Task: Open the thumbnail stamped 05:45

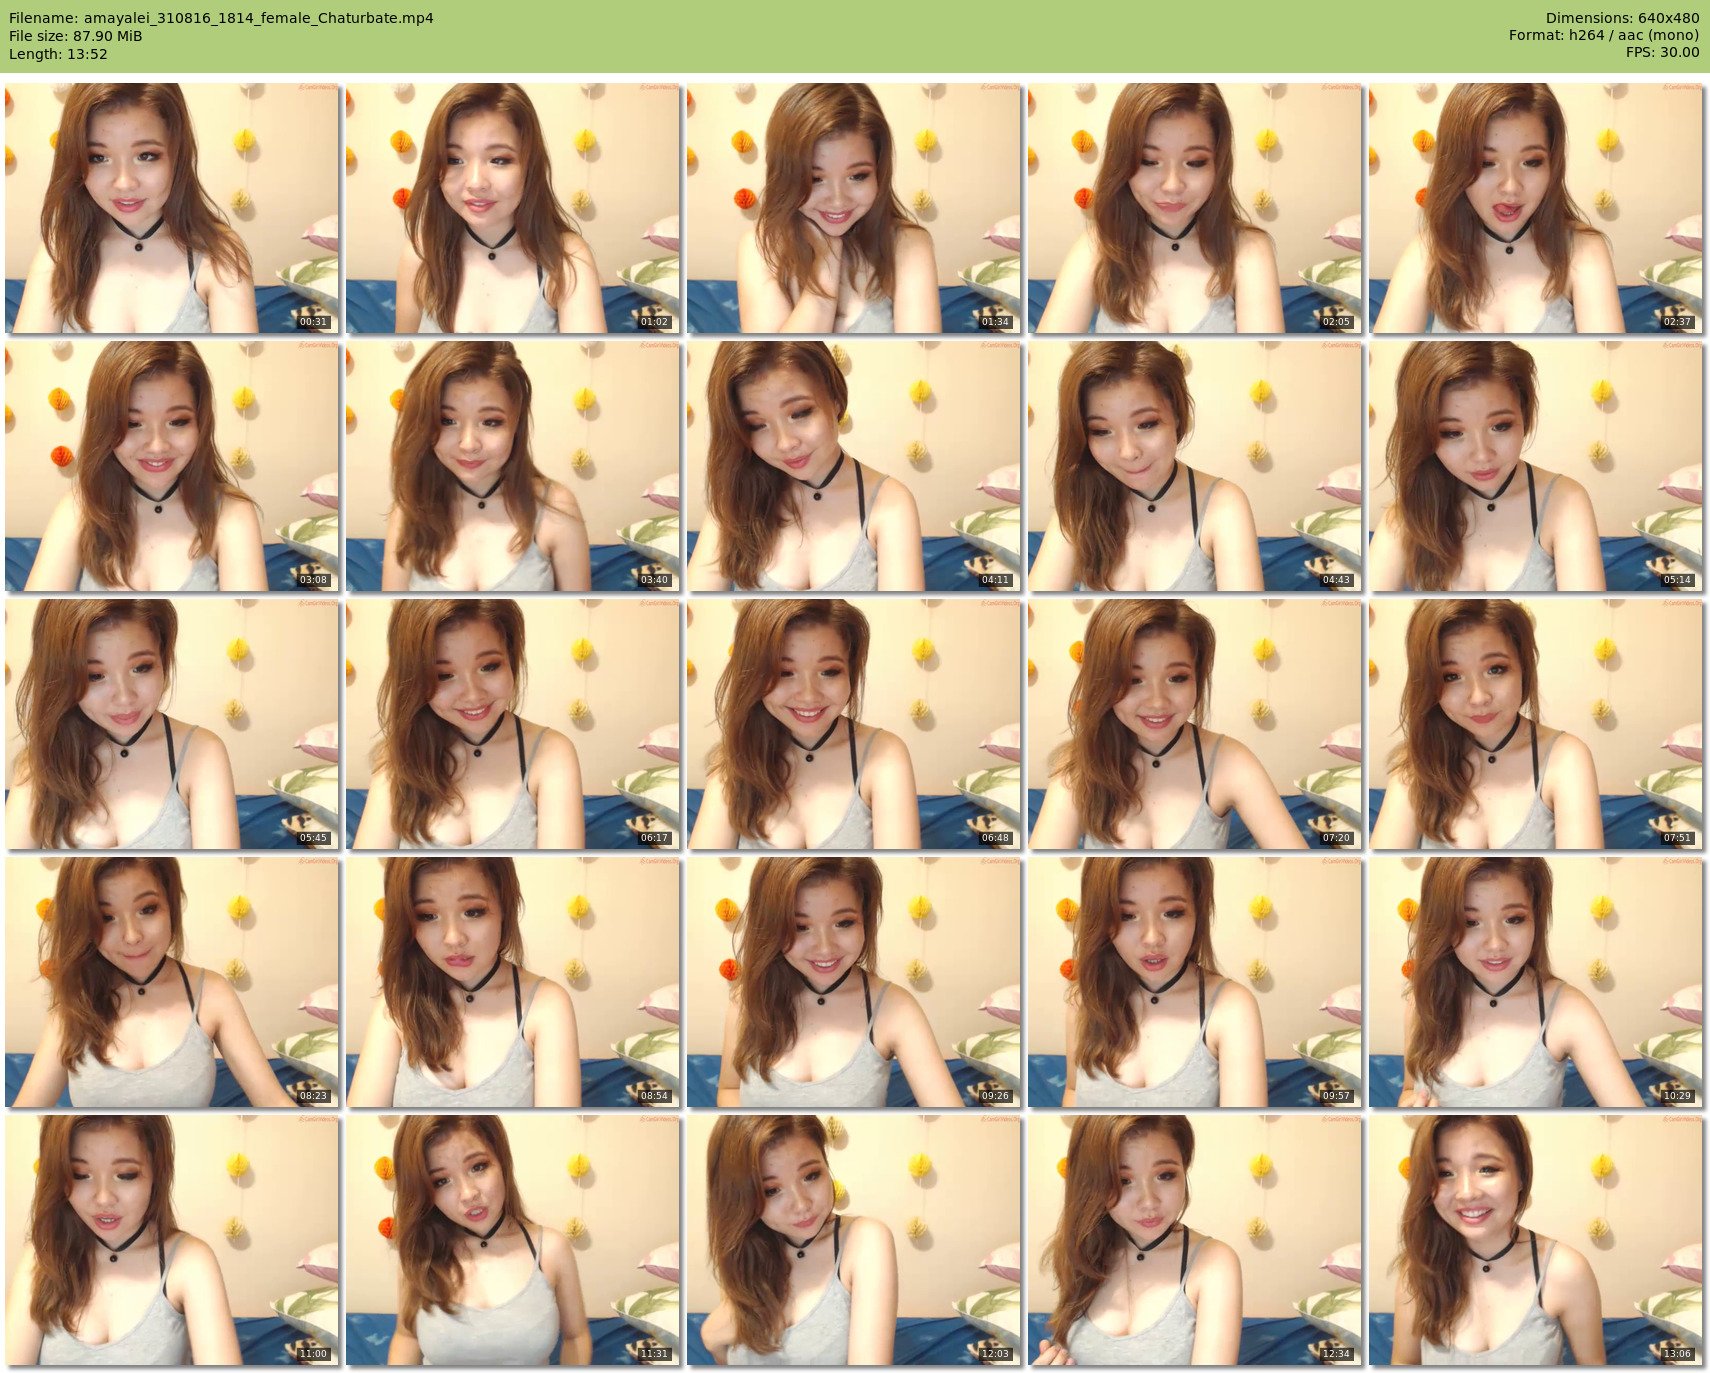Action: point(172,724)
